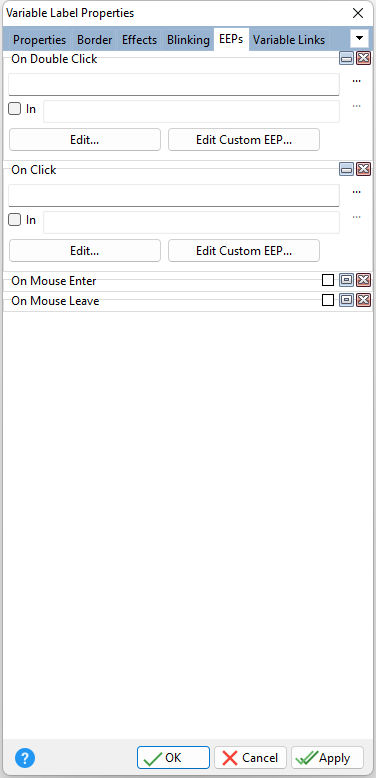Cancel the Variable Label Properties dialog

[251, 758]
